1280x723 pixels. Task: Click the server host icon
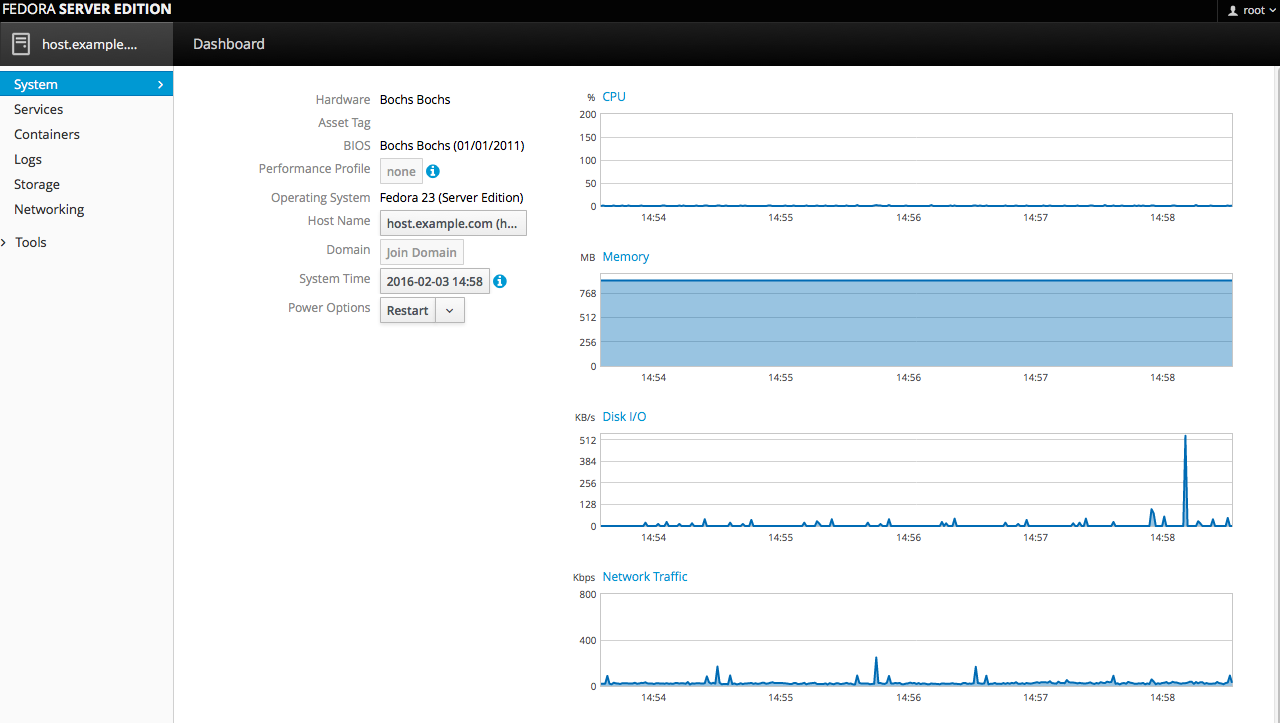(21, 44)
